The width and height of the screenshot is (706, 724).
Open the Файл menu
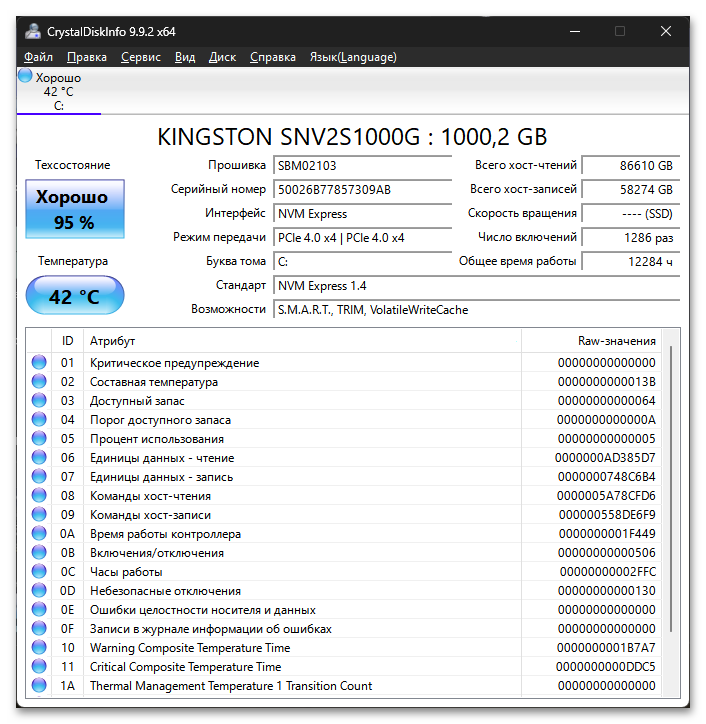point(38,57)
